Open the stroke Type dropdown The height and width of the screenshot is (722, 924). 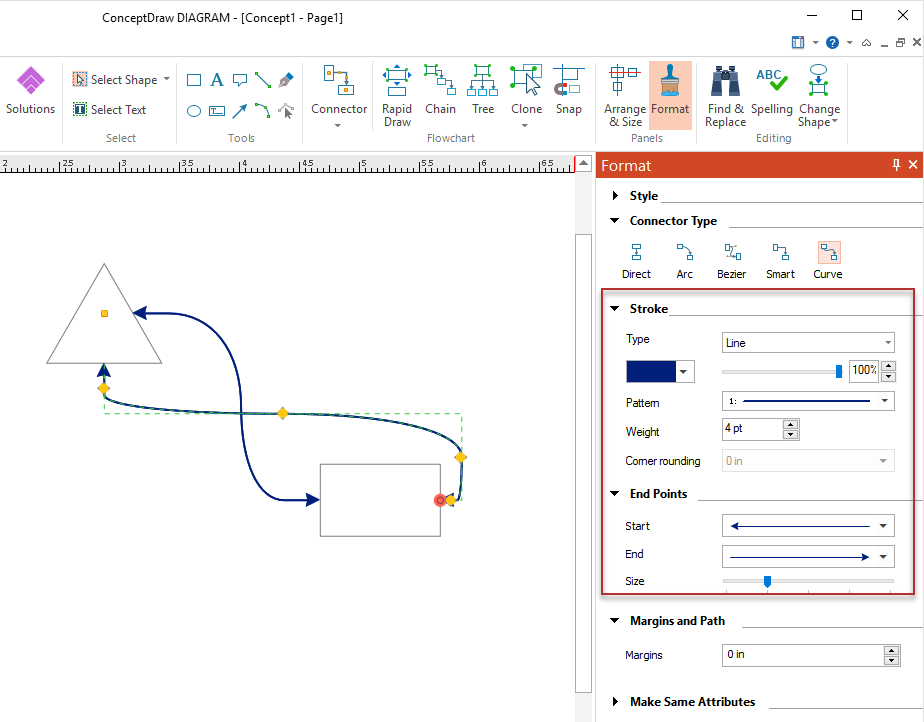(808, 343)
